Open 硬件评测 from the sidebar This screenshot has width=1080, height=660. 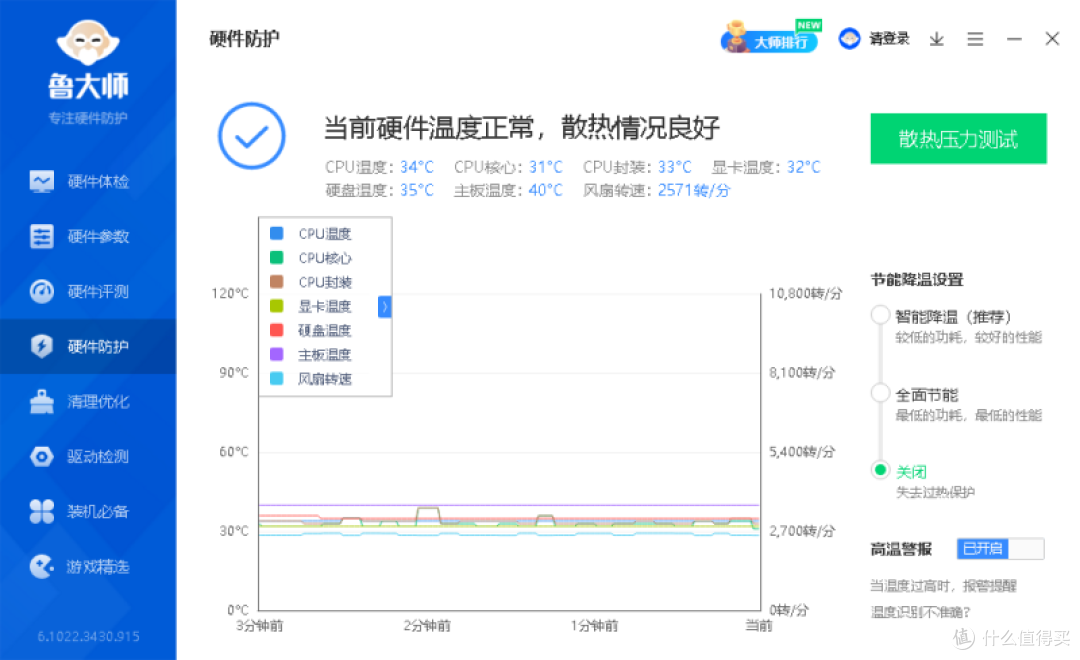(x=88, y=291)
